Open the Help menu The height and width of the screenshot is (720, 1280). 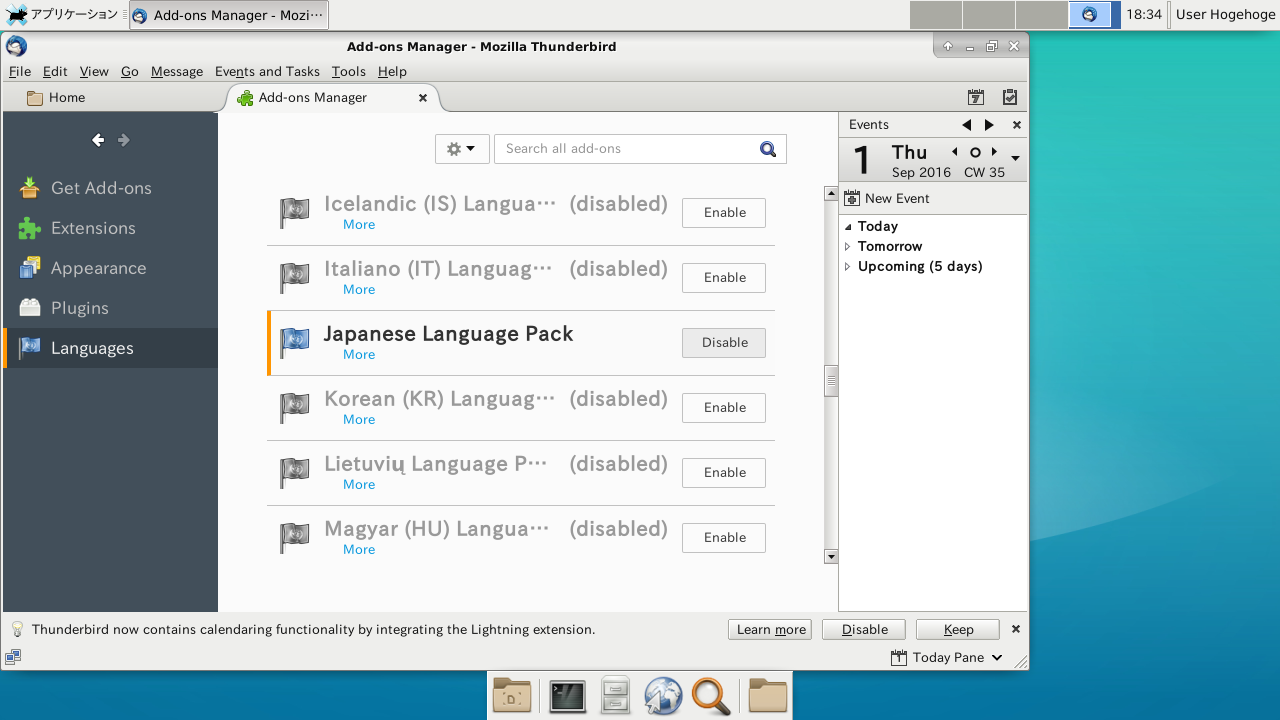coord(392,71)
